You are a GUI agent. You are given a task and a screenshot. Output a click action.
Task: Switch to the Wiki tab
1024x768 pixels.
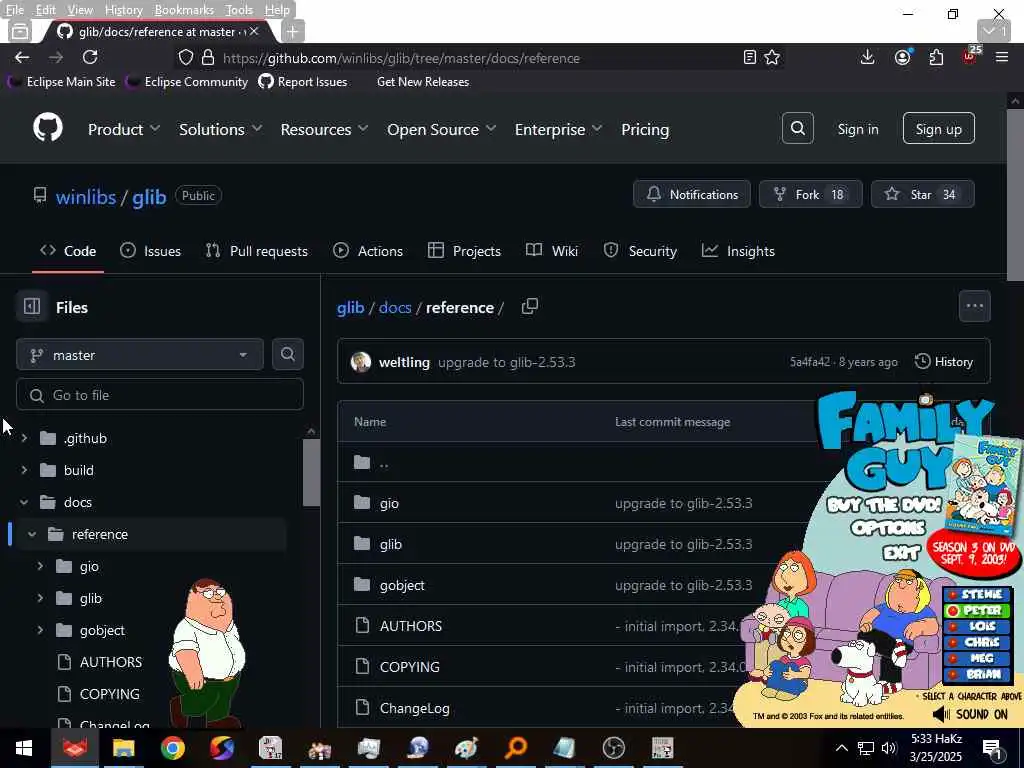[x=552, y=251]
